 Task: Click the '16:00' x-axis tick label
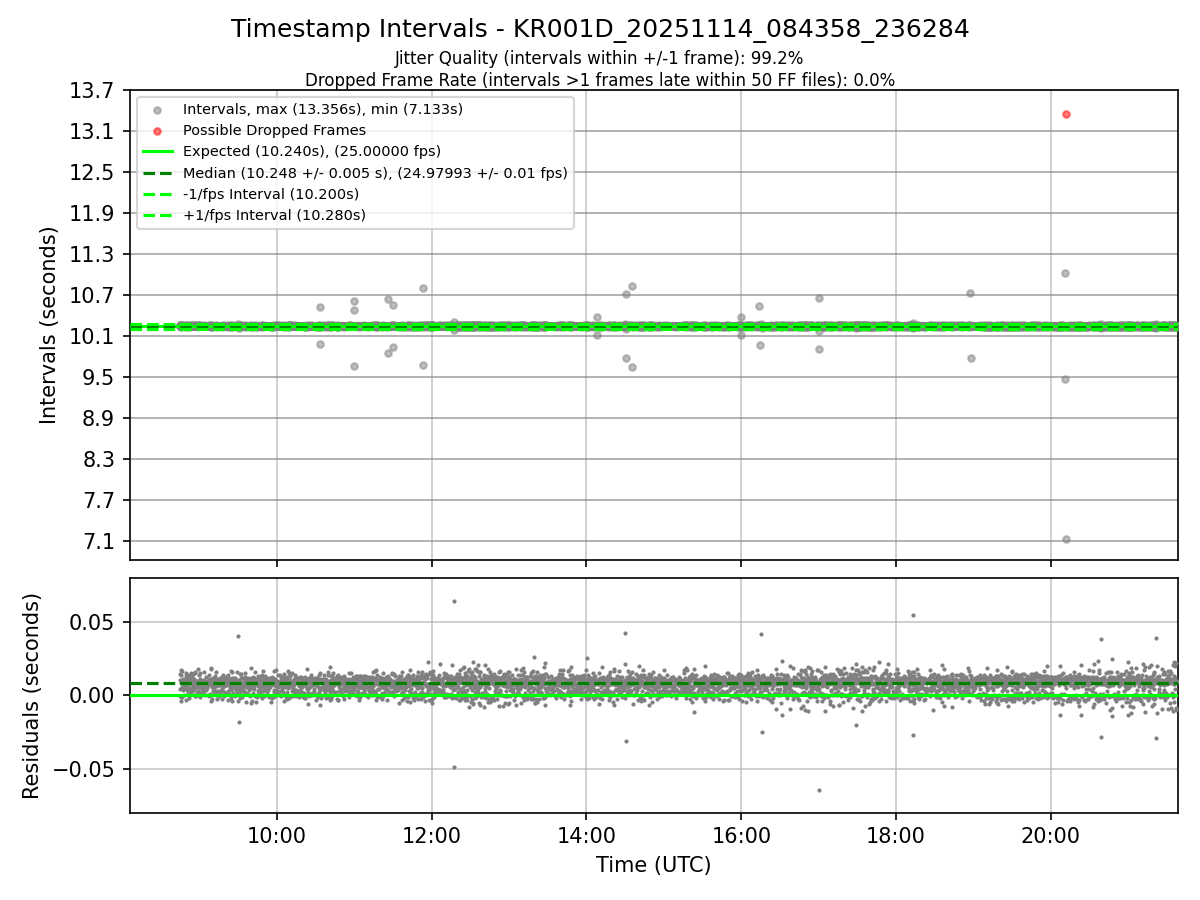point(741,834)
